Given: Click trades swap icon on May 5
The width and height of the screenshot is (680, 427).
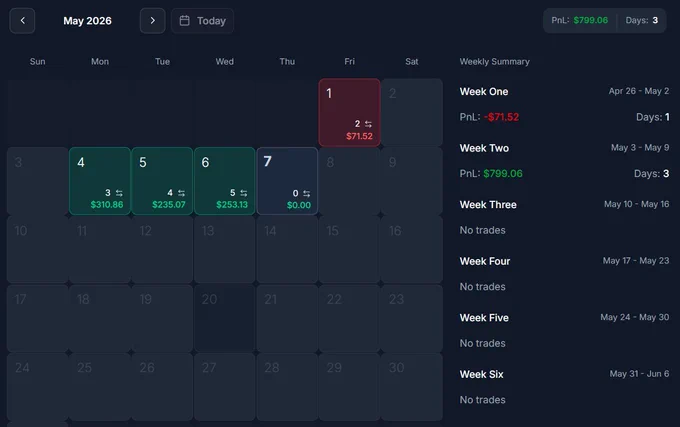Looking at the screenshot, I should coord(181,193).
